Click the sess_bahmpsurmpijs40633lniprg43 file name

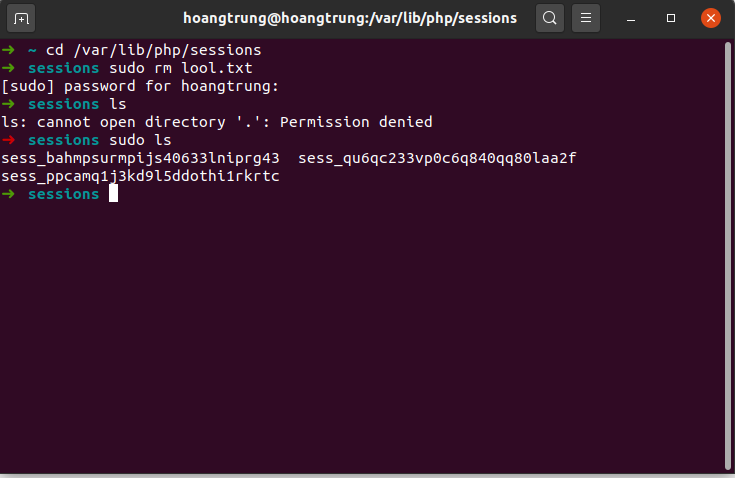tap(141, 158)
